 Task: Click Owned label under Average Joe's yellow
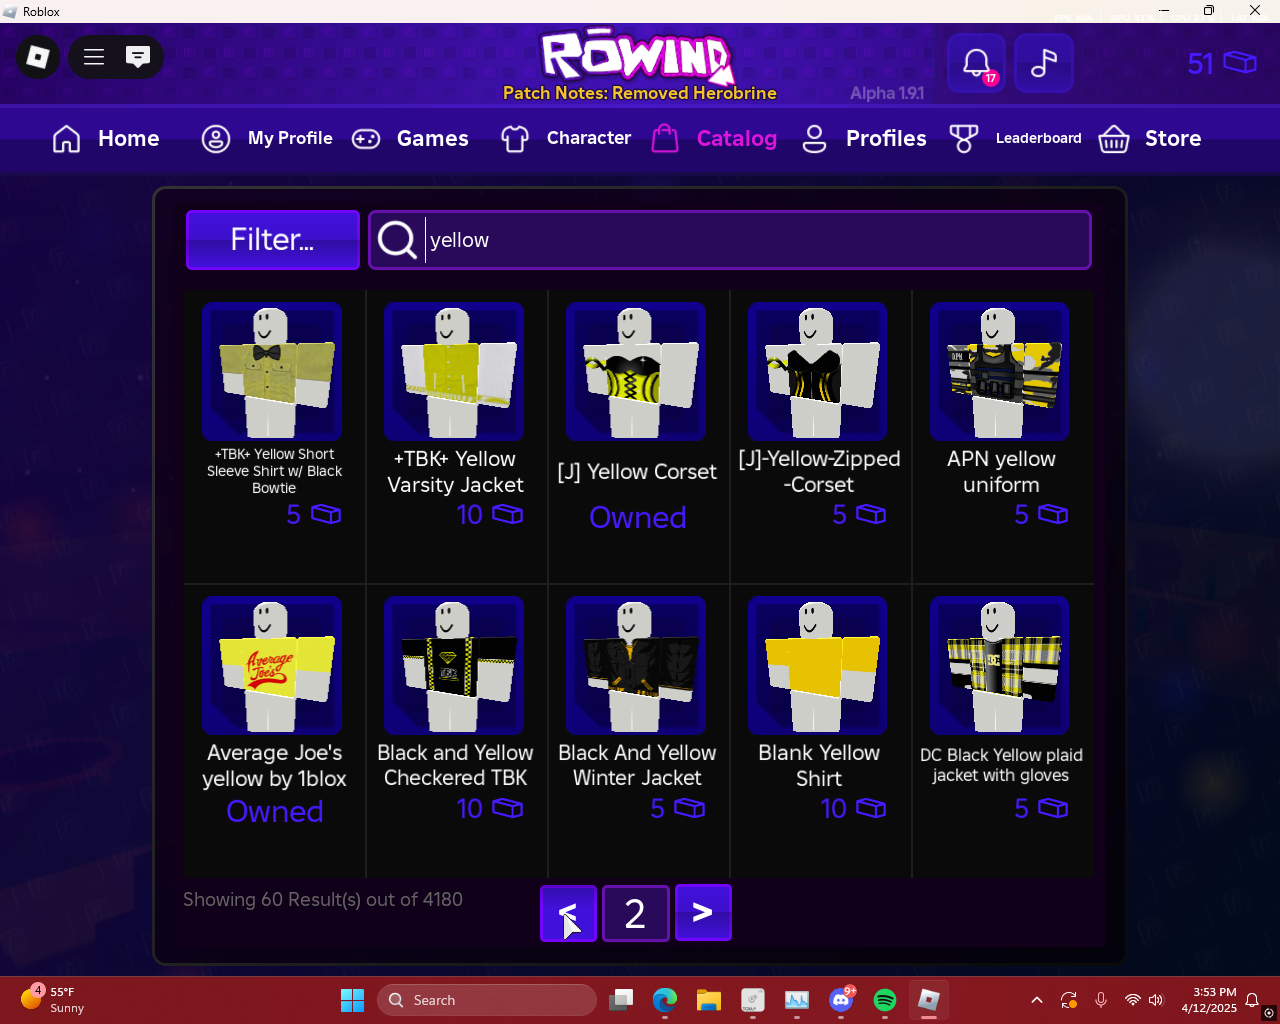(275, 811)
